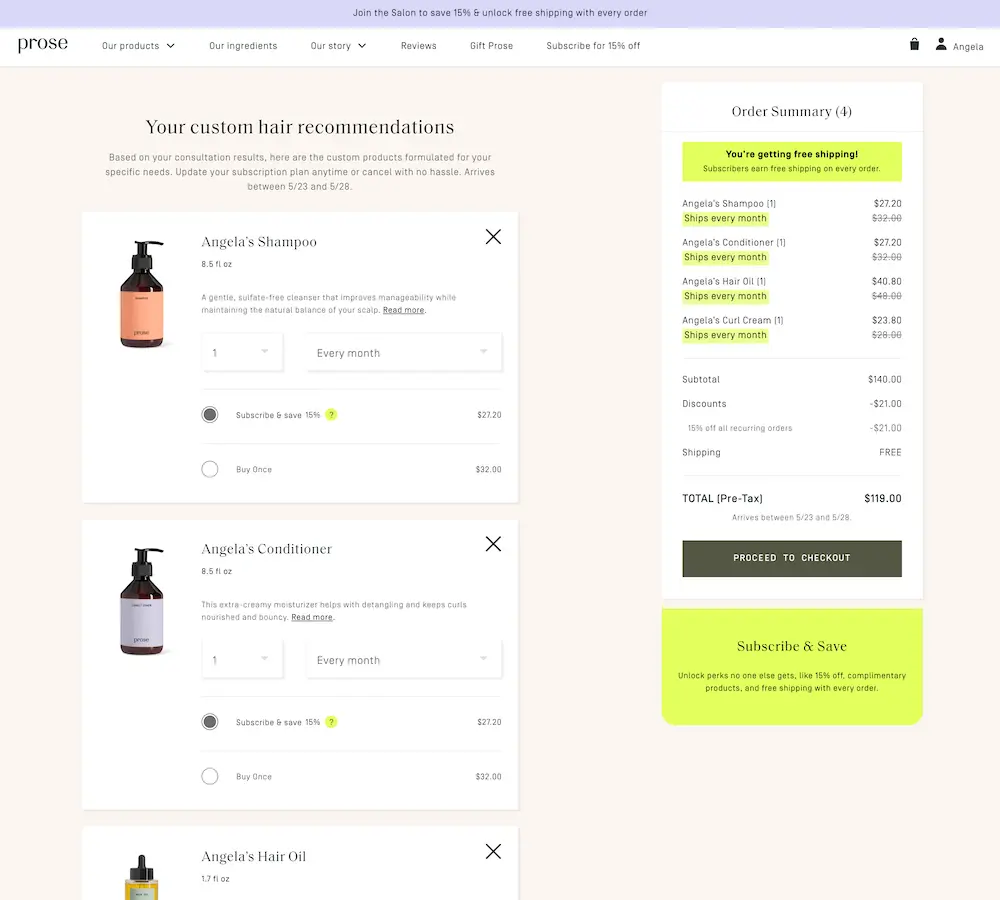Click the Angela's Shampoo product title
The height and width of the screenshot is (900, 1000).
click(x=259, y=242)
